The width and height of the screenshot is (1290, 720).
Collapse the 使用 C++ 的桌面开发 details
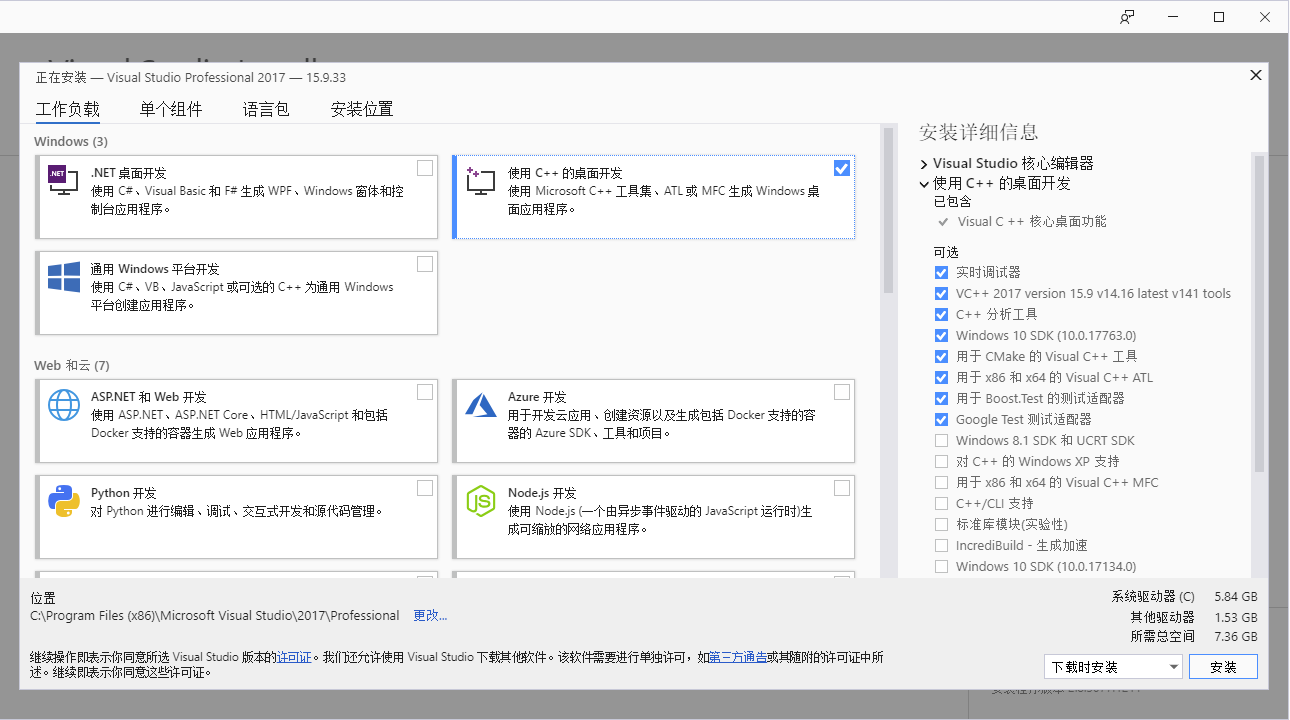[x=923, y=182]
